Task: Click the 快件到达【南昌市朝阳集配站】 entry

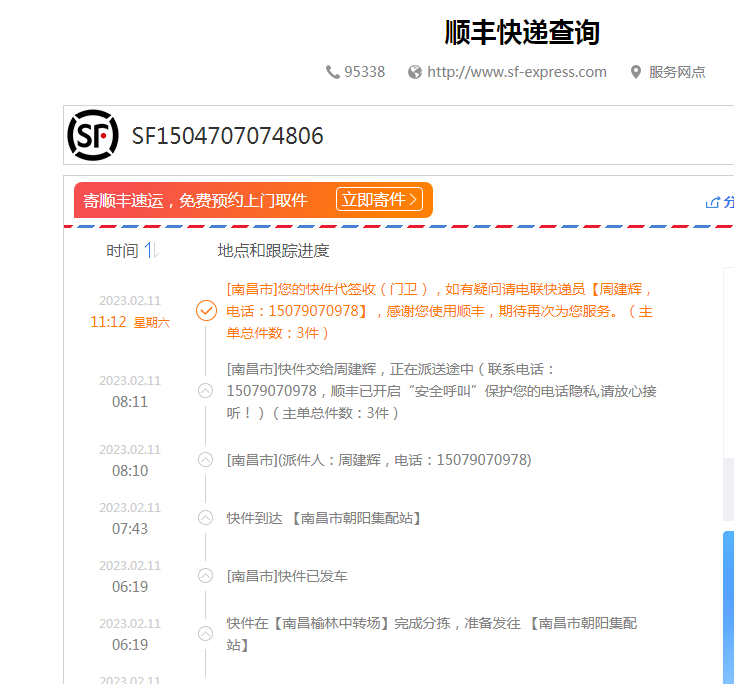Action: click(324, 518)
